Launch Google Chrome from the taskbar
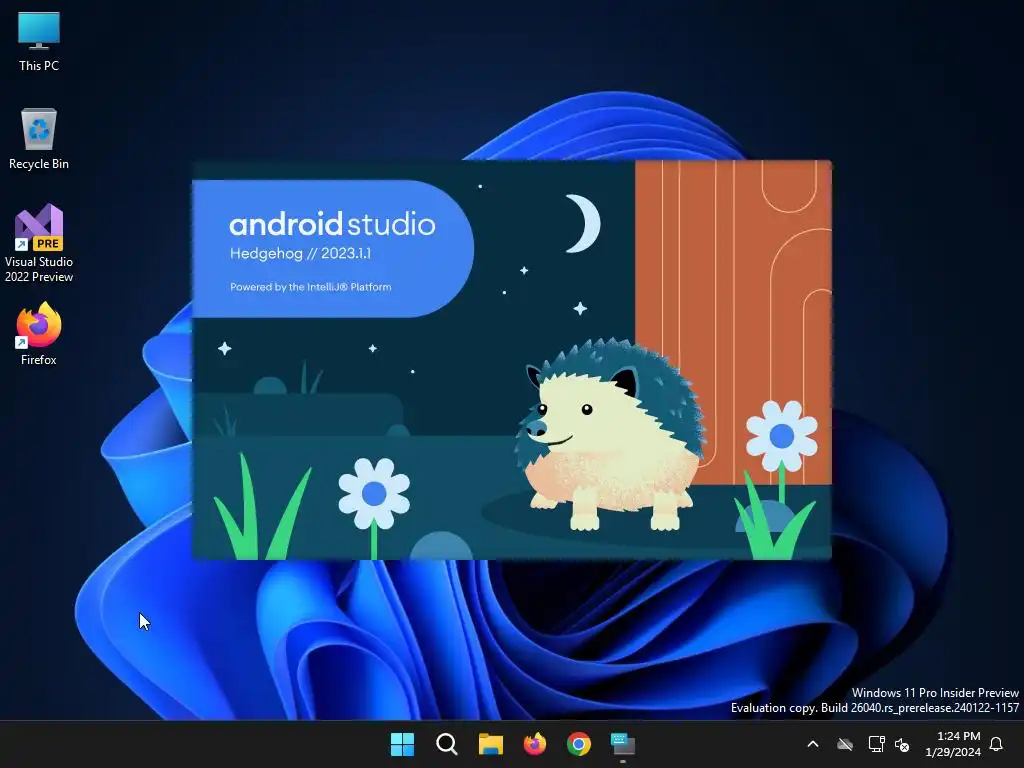 pyautogui.click(x=579, y=744)
